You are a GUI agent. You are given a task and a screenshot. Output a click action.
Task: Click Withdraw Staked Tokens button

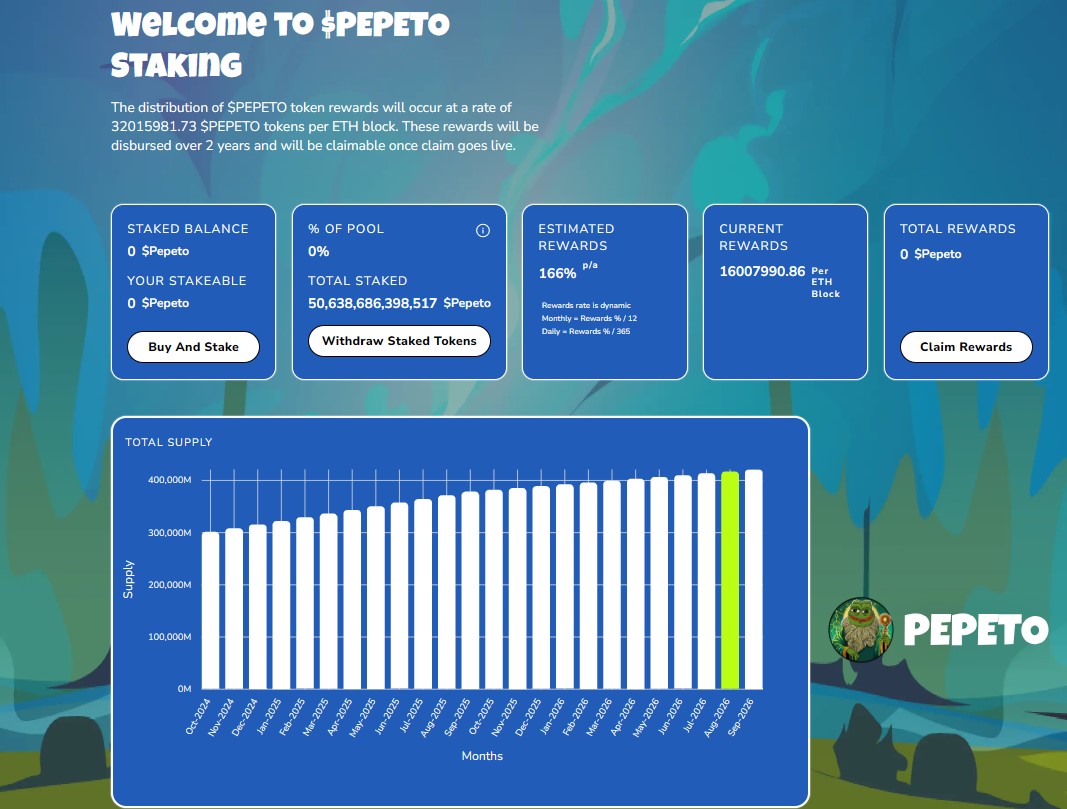[x=399, y=341]
